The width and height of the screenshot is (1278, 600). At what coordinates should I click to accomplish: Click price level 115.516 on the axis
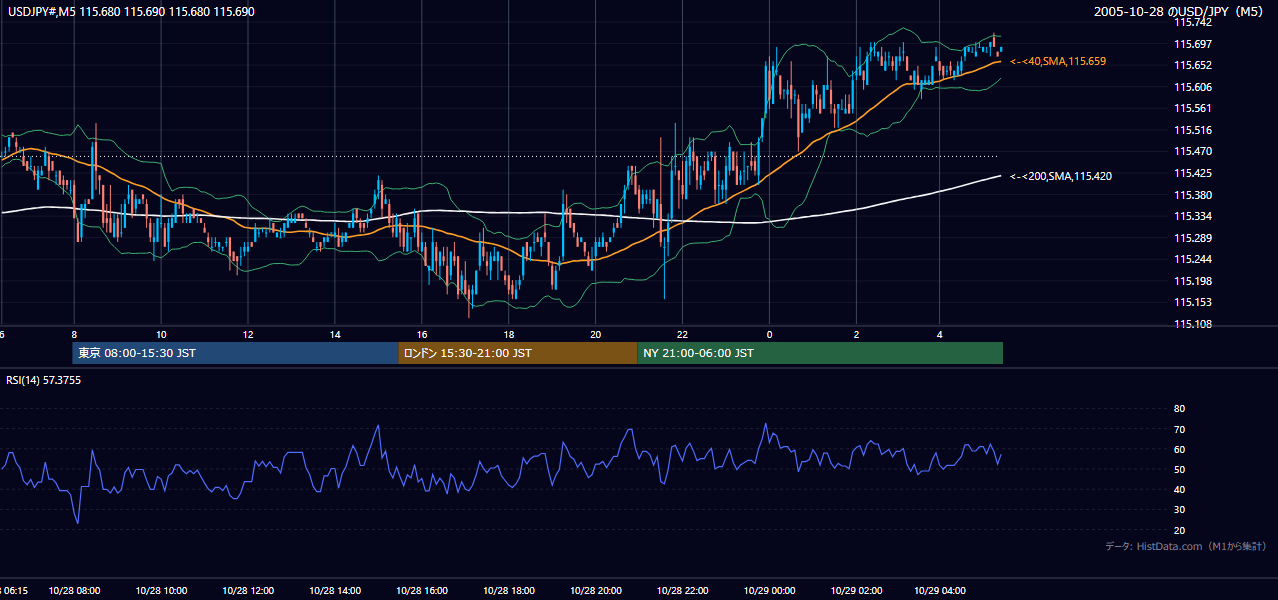(x=1193, y=130)
